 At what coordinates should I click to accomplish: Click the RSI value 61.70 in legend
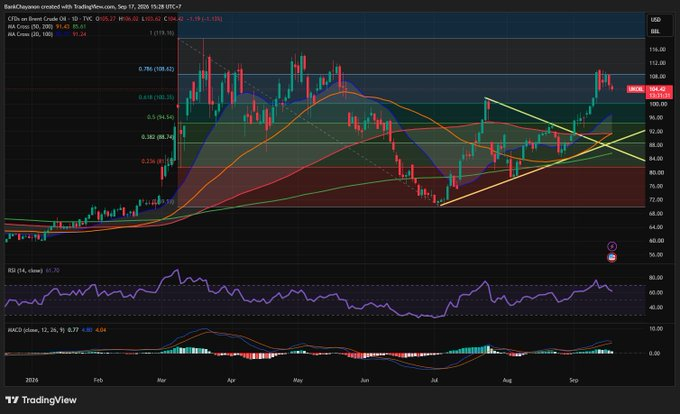point(52,271)
